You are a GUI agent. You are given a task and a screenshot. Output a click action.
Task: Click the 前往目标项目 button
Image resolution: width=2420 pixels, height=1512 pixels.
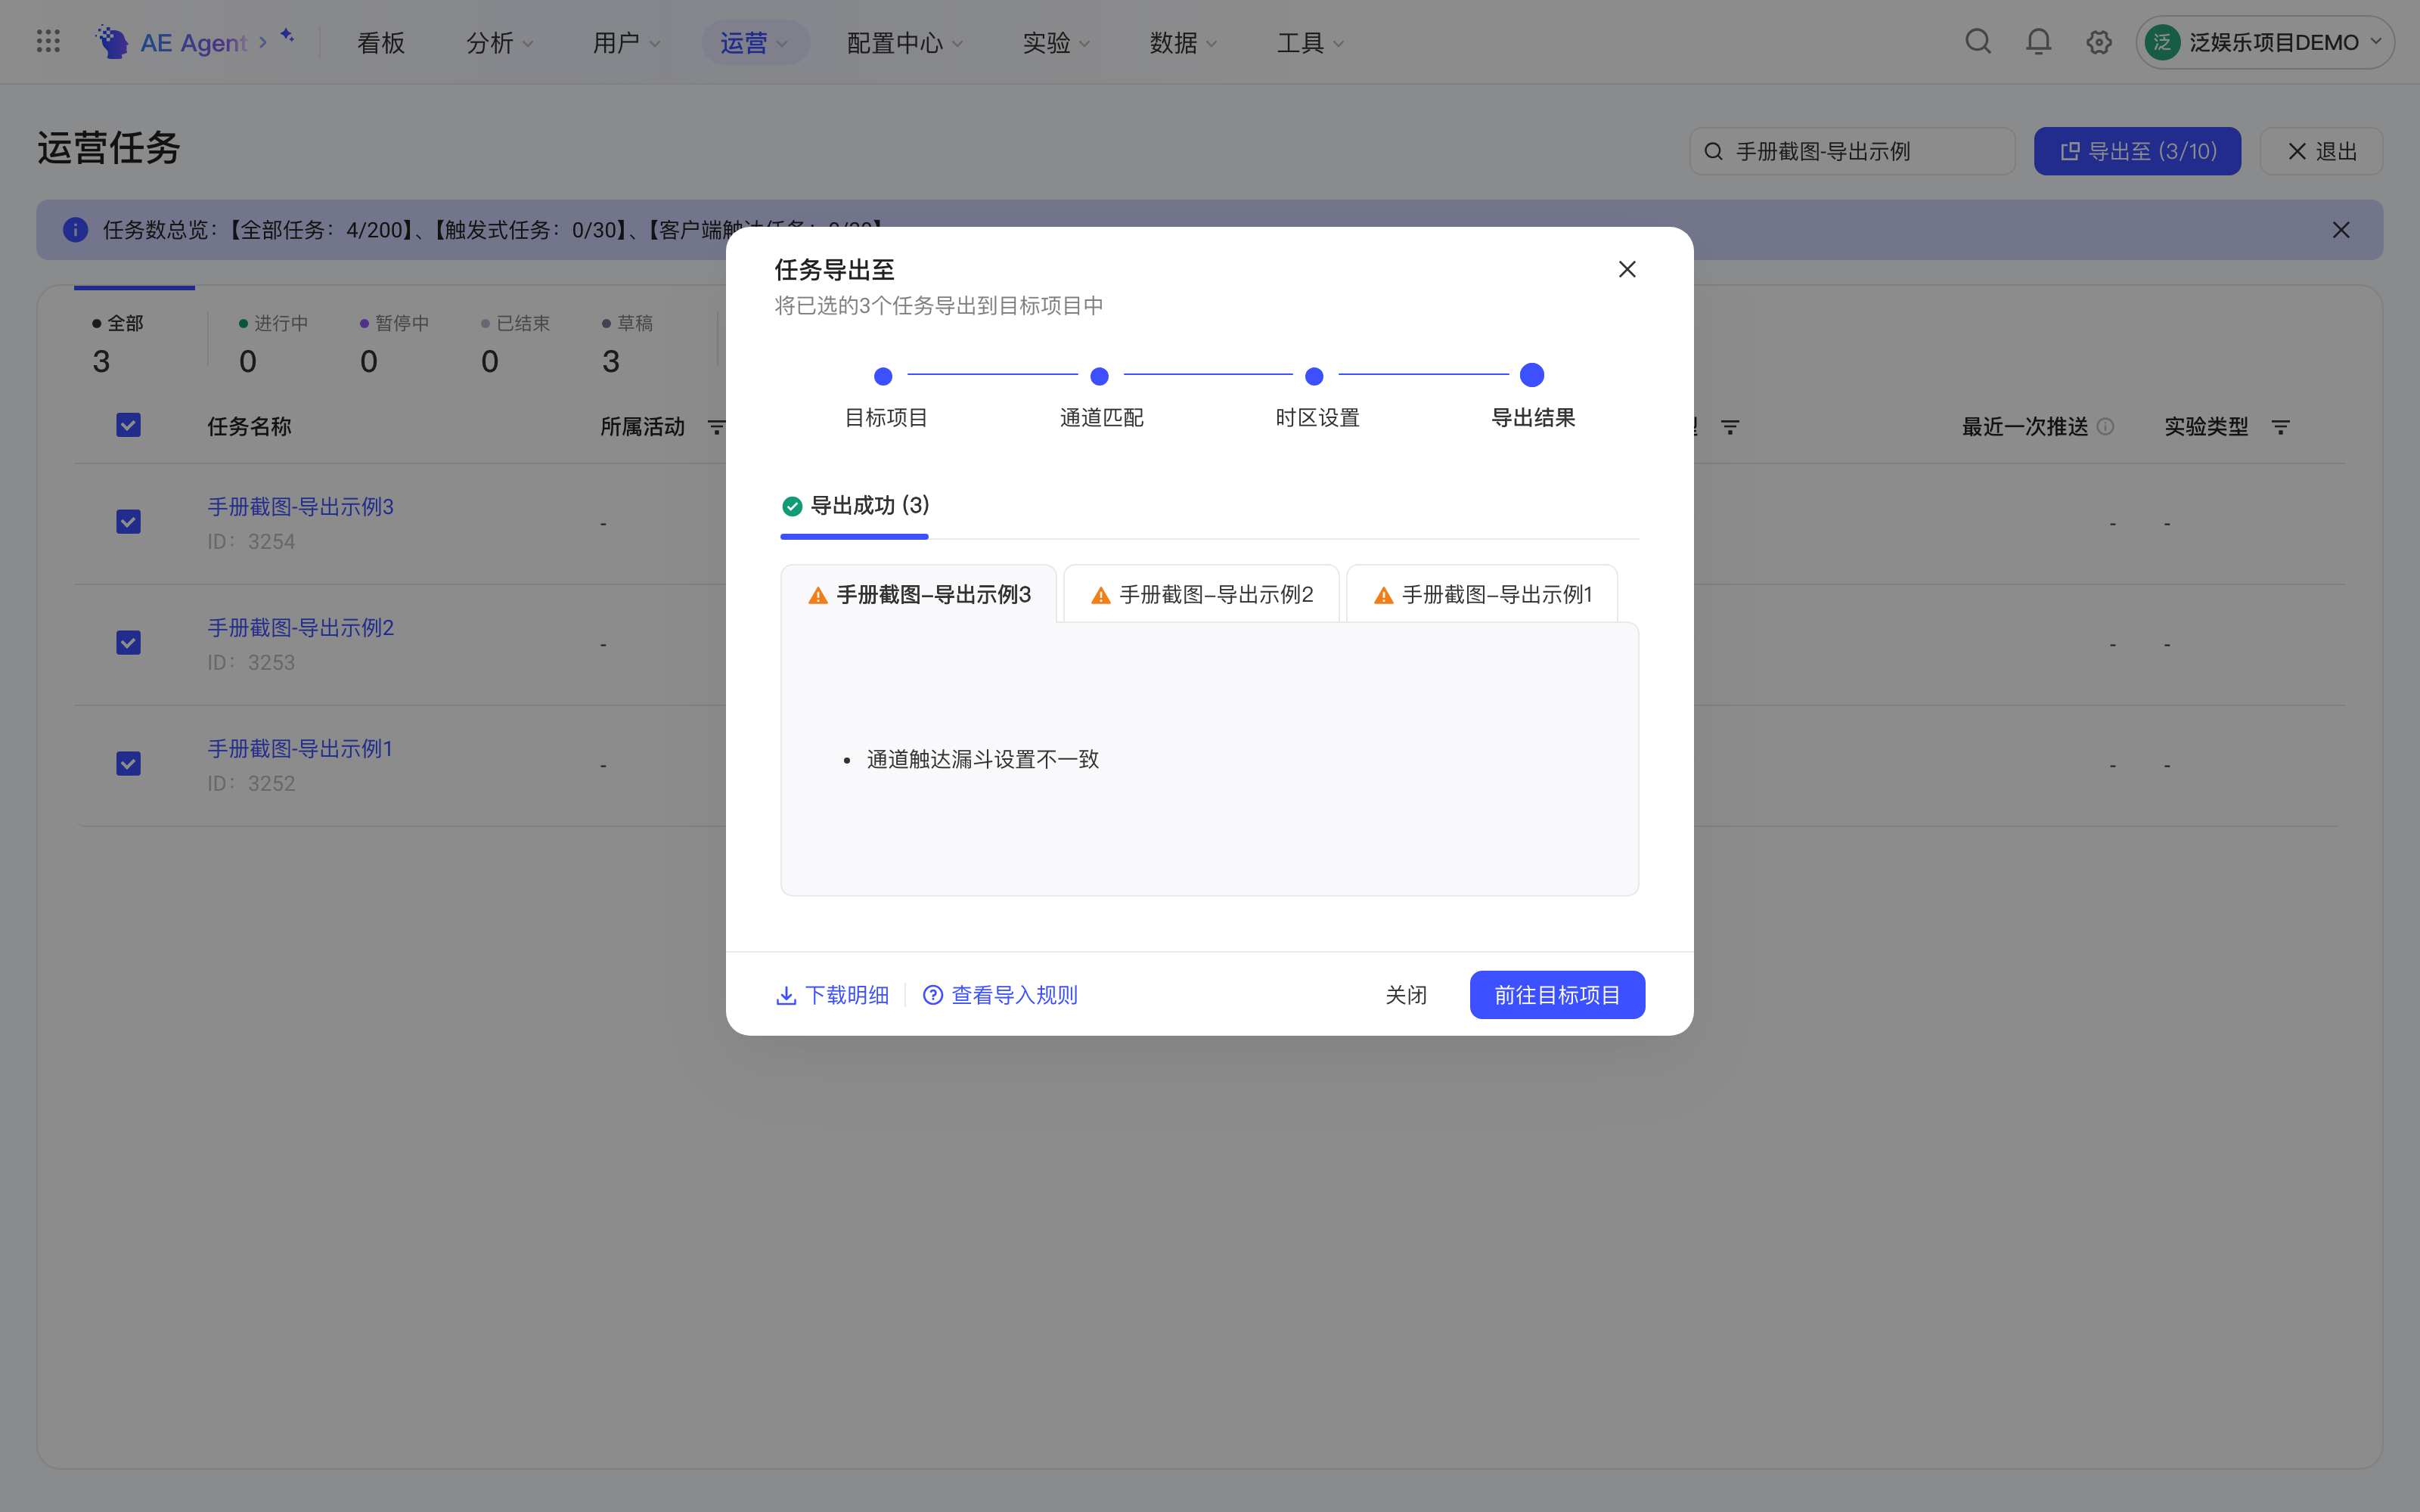(1557, 995)
